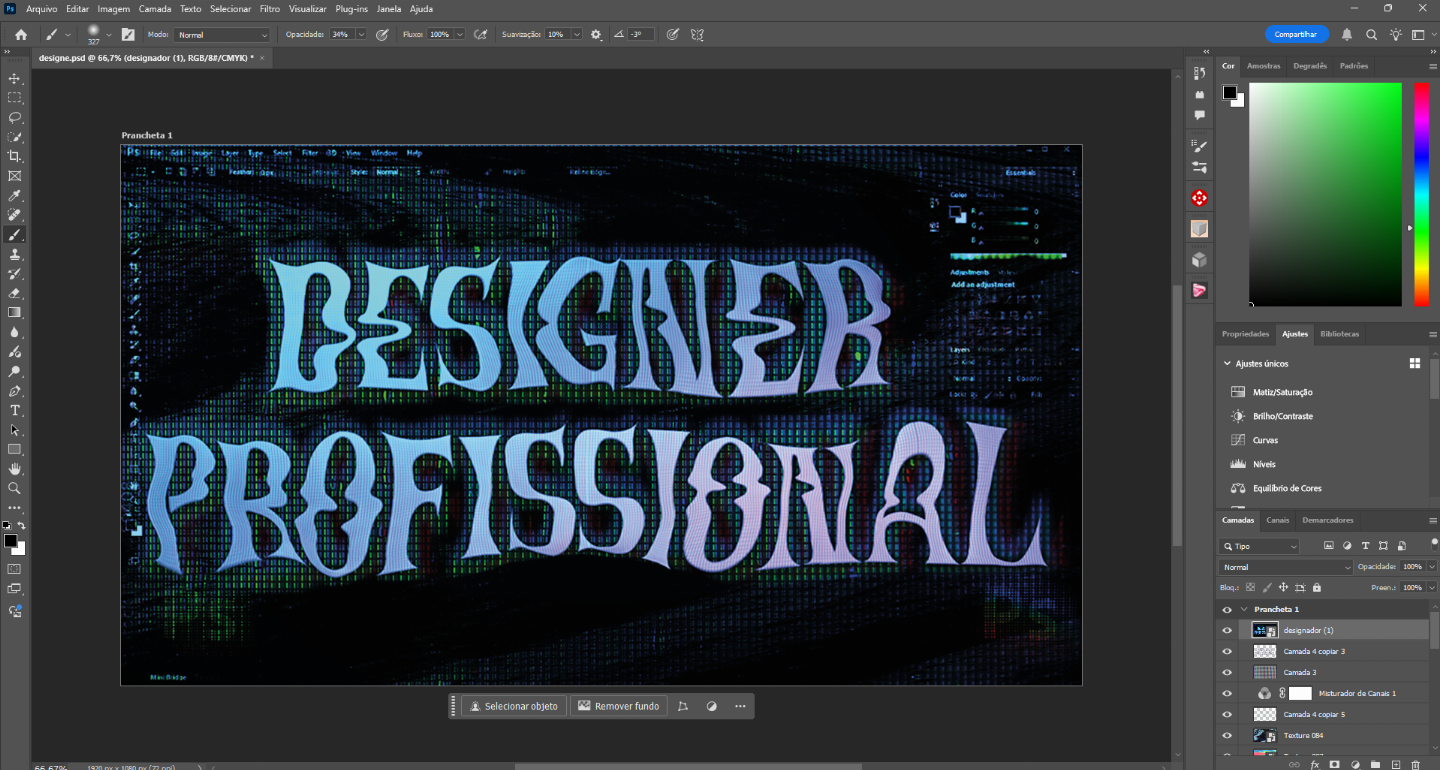Open the Filtro menu

click(269, 8)
